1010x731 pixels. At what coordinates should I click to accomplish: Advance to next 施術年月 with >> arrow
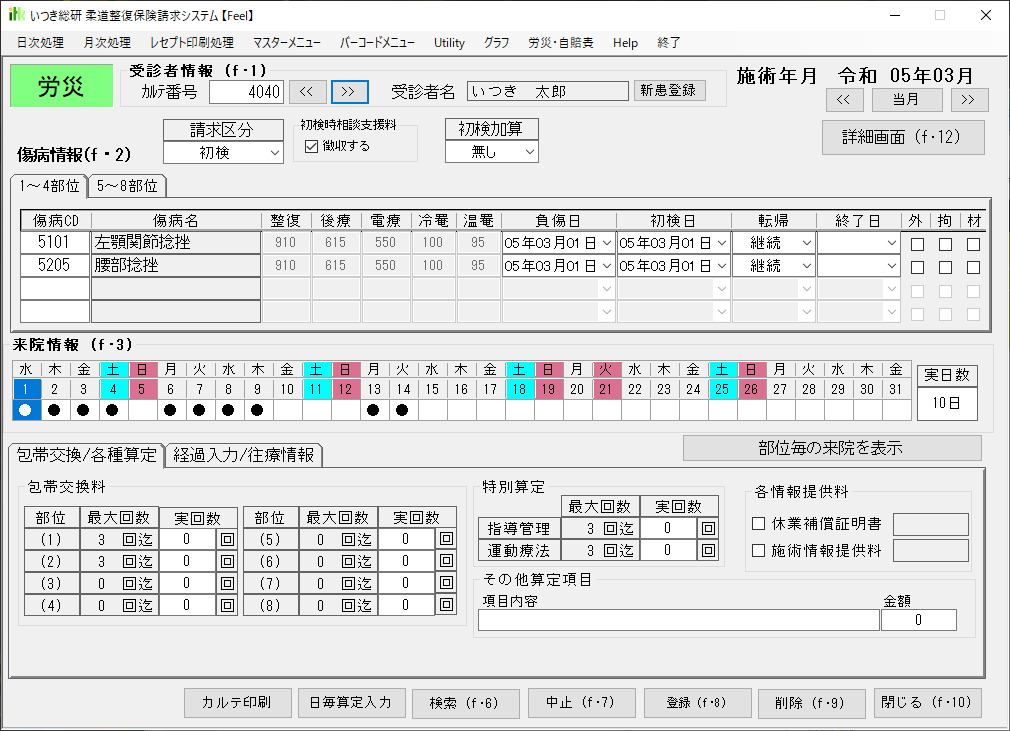point(969,99)
